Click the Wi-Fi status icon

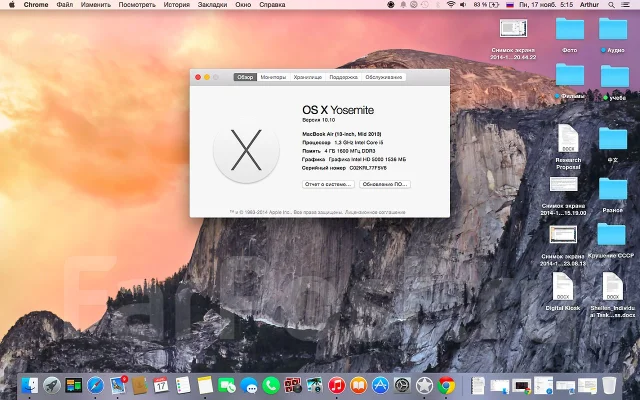(451, 5)
